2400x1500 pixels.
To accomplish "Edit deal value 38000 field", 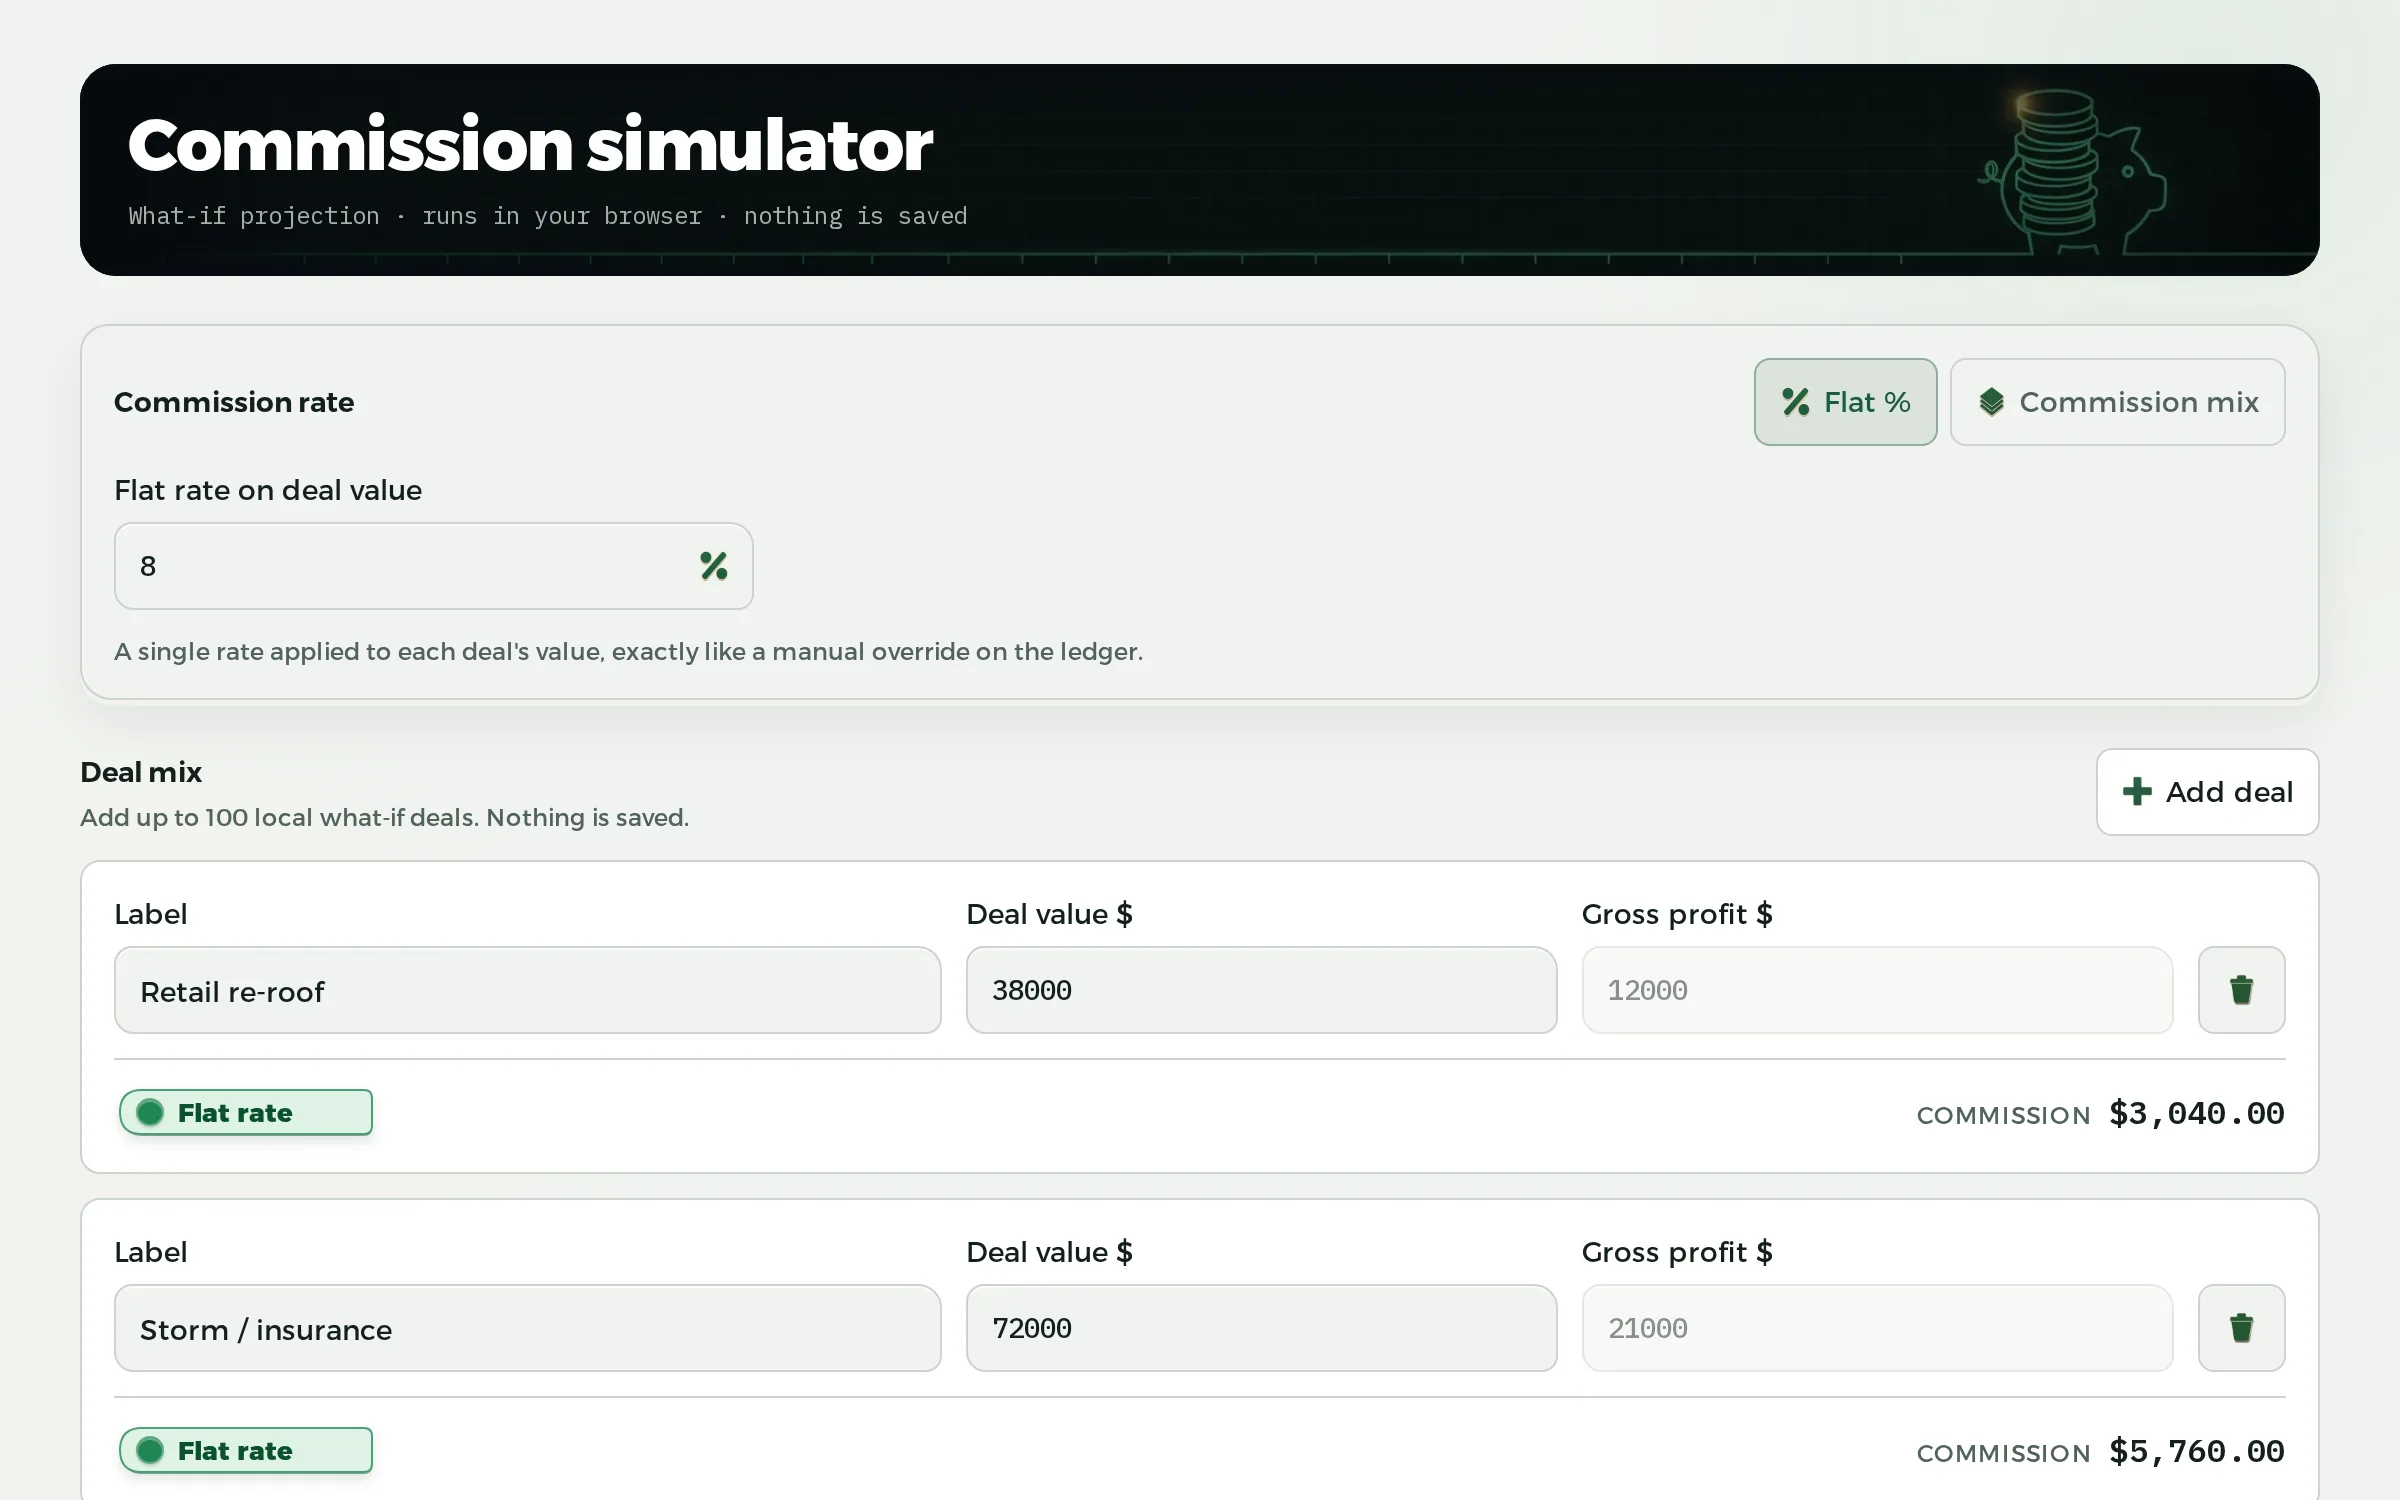I will click(x=1261, y=990).
